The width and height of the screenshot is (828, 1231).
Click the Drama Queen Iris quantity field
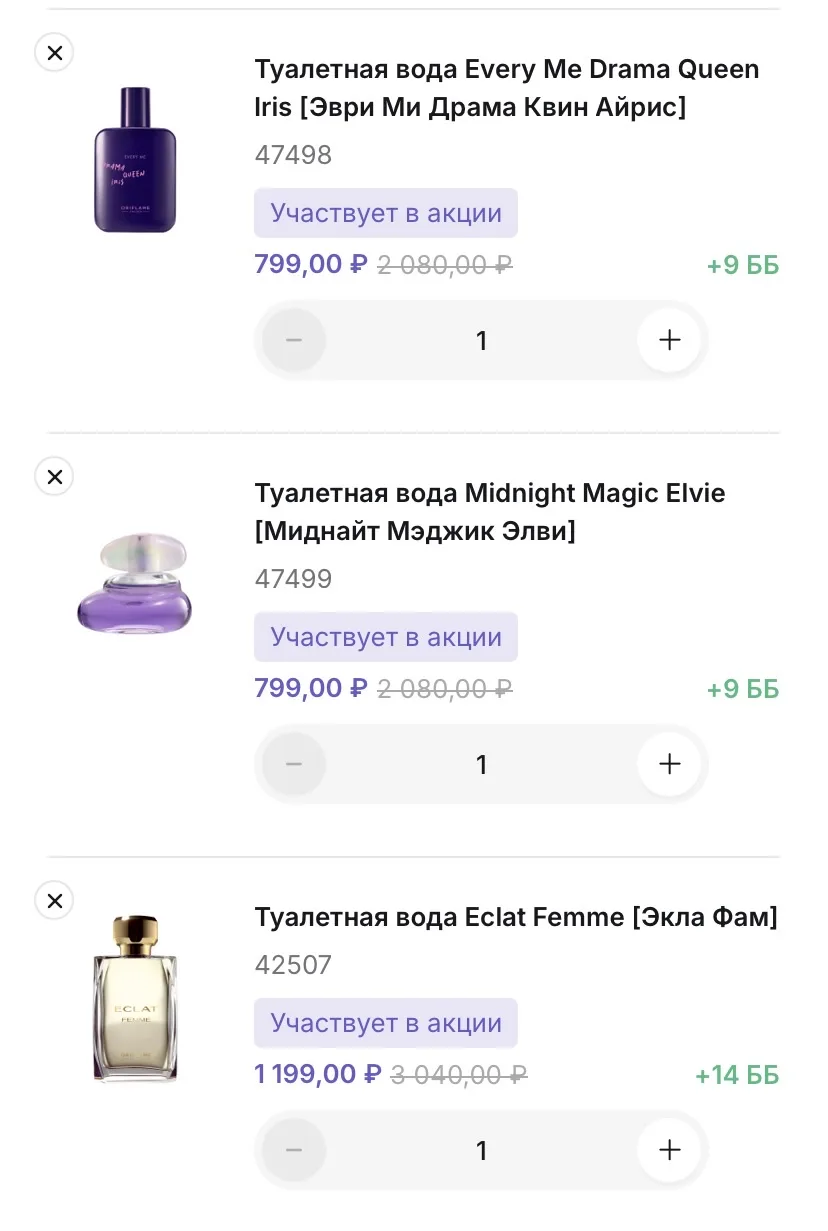481,341
